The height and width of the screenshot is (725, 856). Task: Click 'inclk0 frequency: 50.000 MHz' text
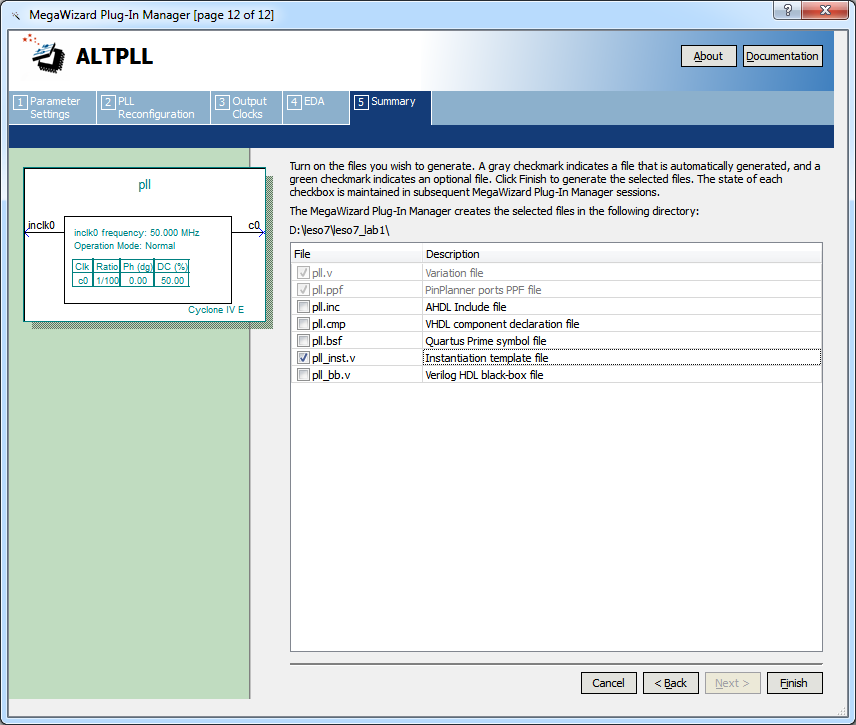tap(136, 233)
